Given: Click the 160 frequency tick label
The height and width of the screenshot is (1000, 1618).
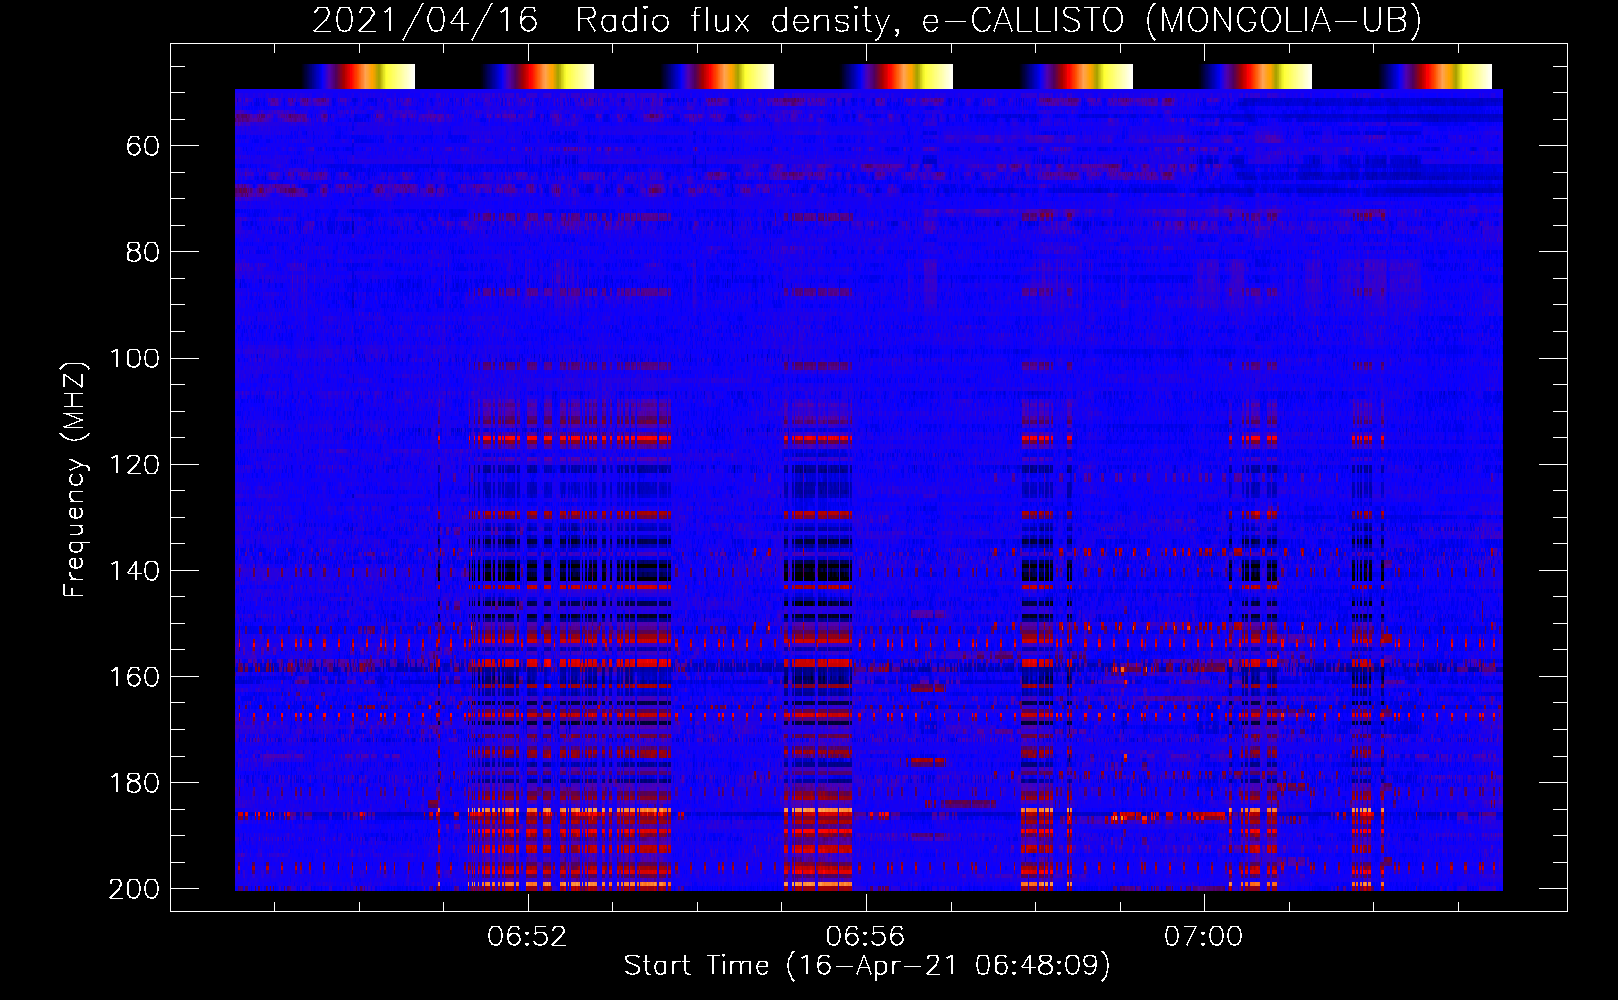Looking at the screenshot, I should pyautogui.click(x=134, y=677).
